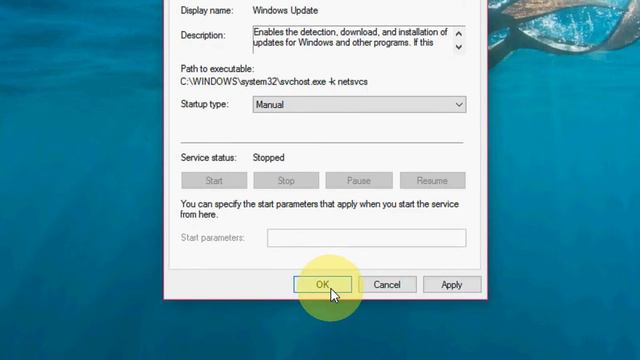Click the Description label
640x360 pixels.
pyautogui.click(x=203, y=35)
